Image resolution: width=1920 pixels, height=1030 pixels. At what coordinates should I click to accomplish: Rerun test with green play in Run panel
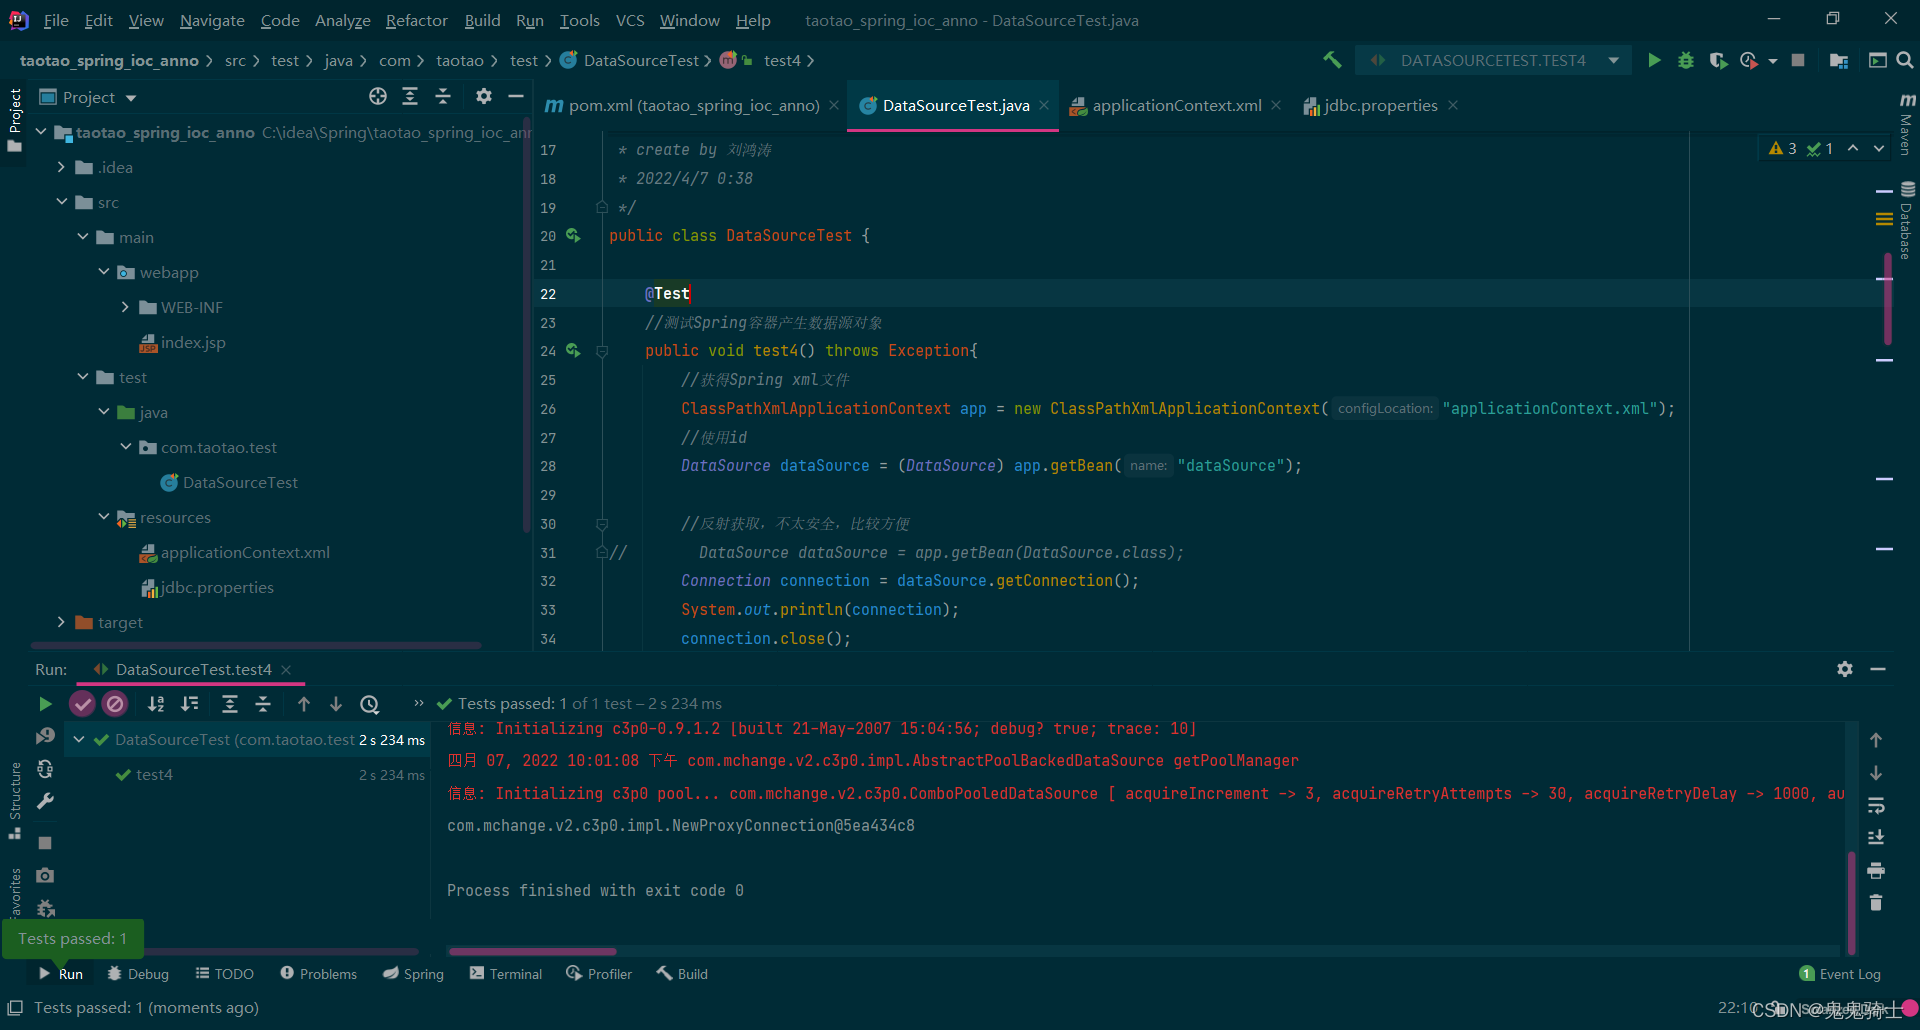45,704
